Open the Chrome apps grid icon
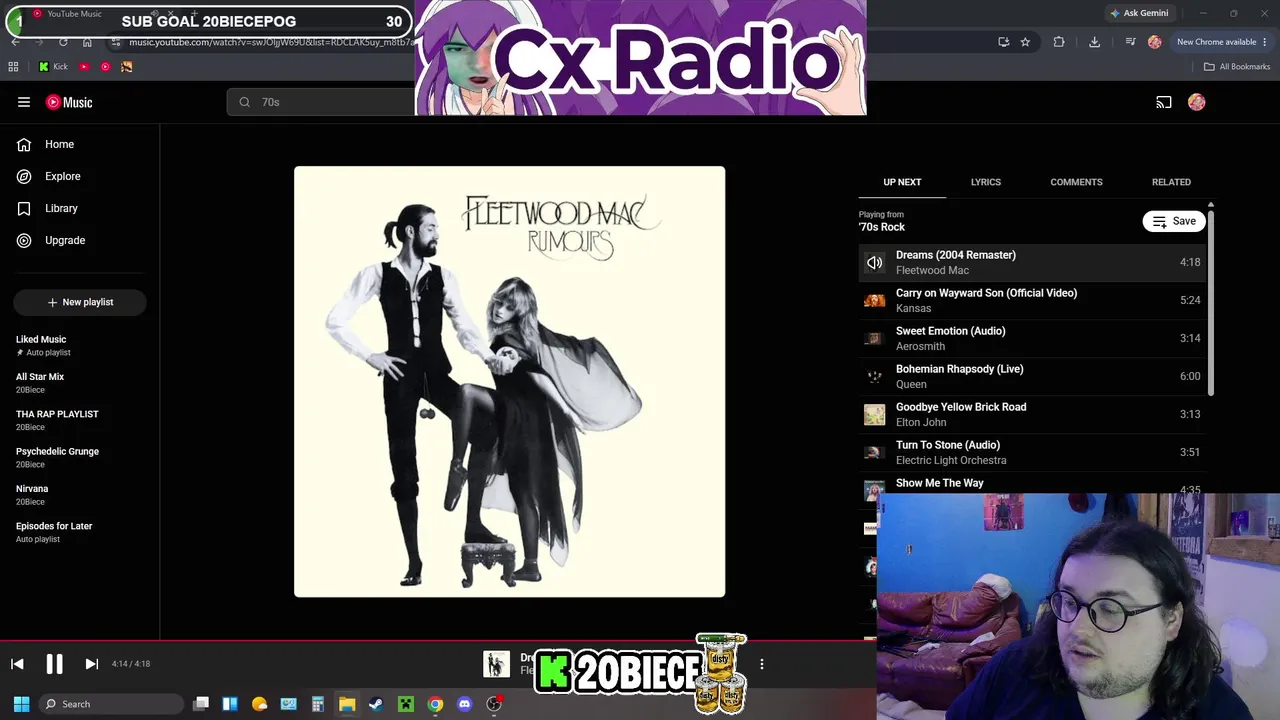Viewport: 1280px width, 720px height. tap(13, 67)
